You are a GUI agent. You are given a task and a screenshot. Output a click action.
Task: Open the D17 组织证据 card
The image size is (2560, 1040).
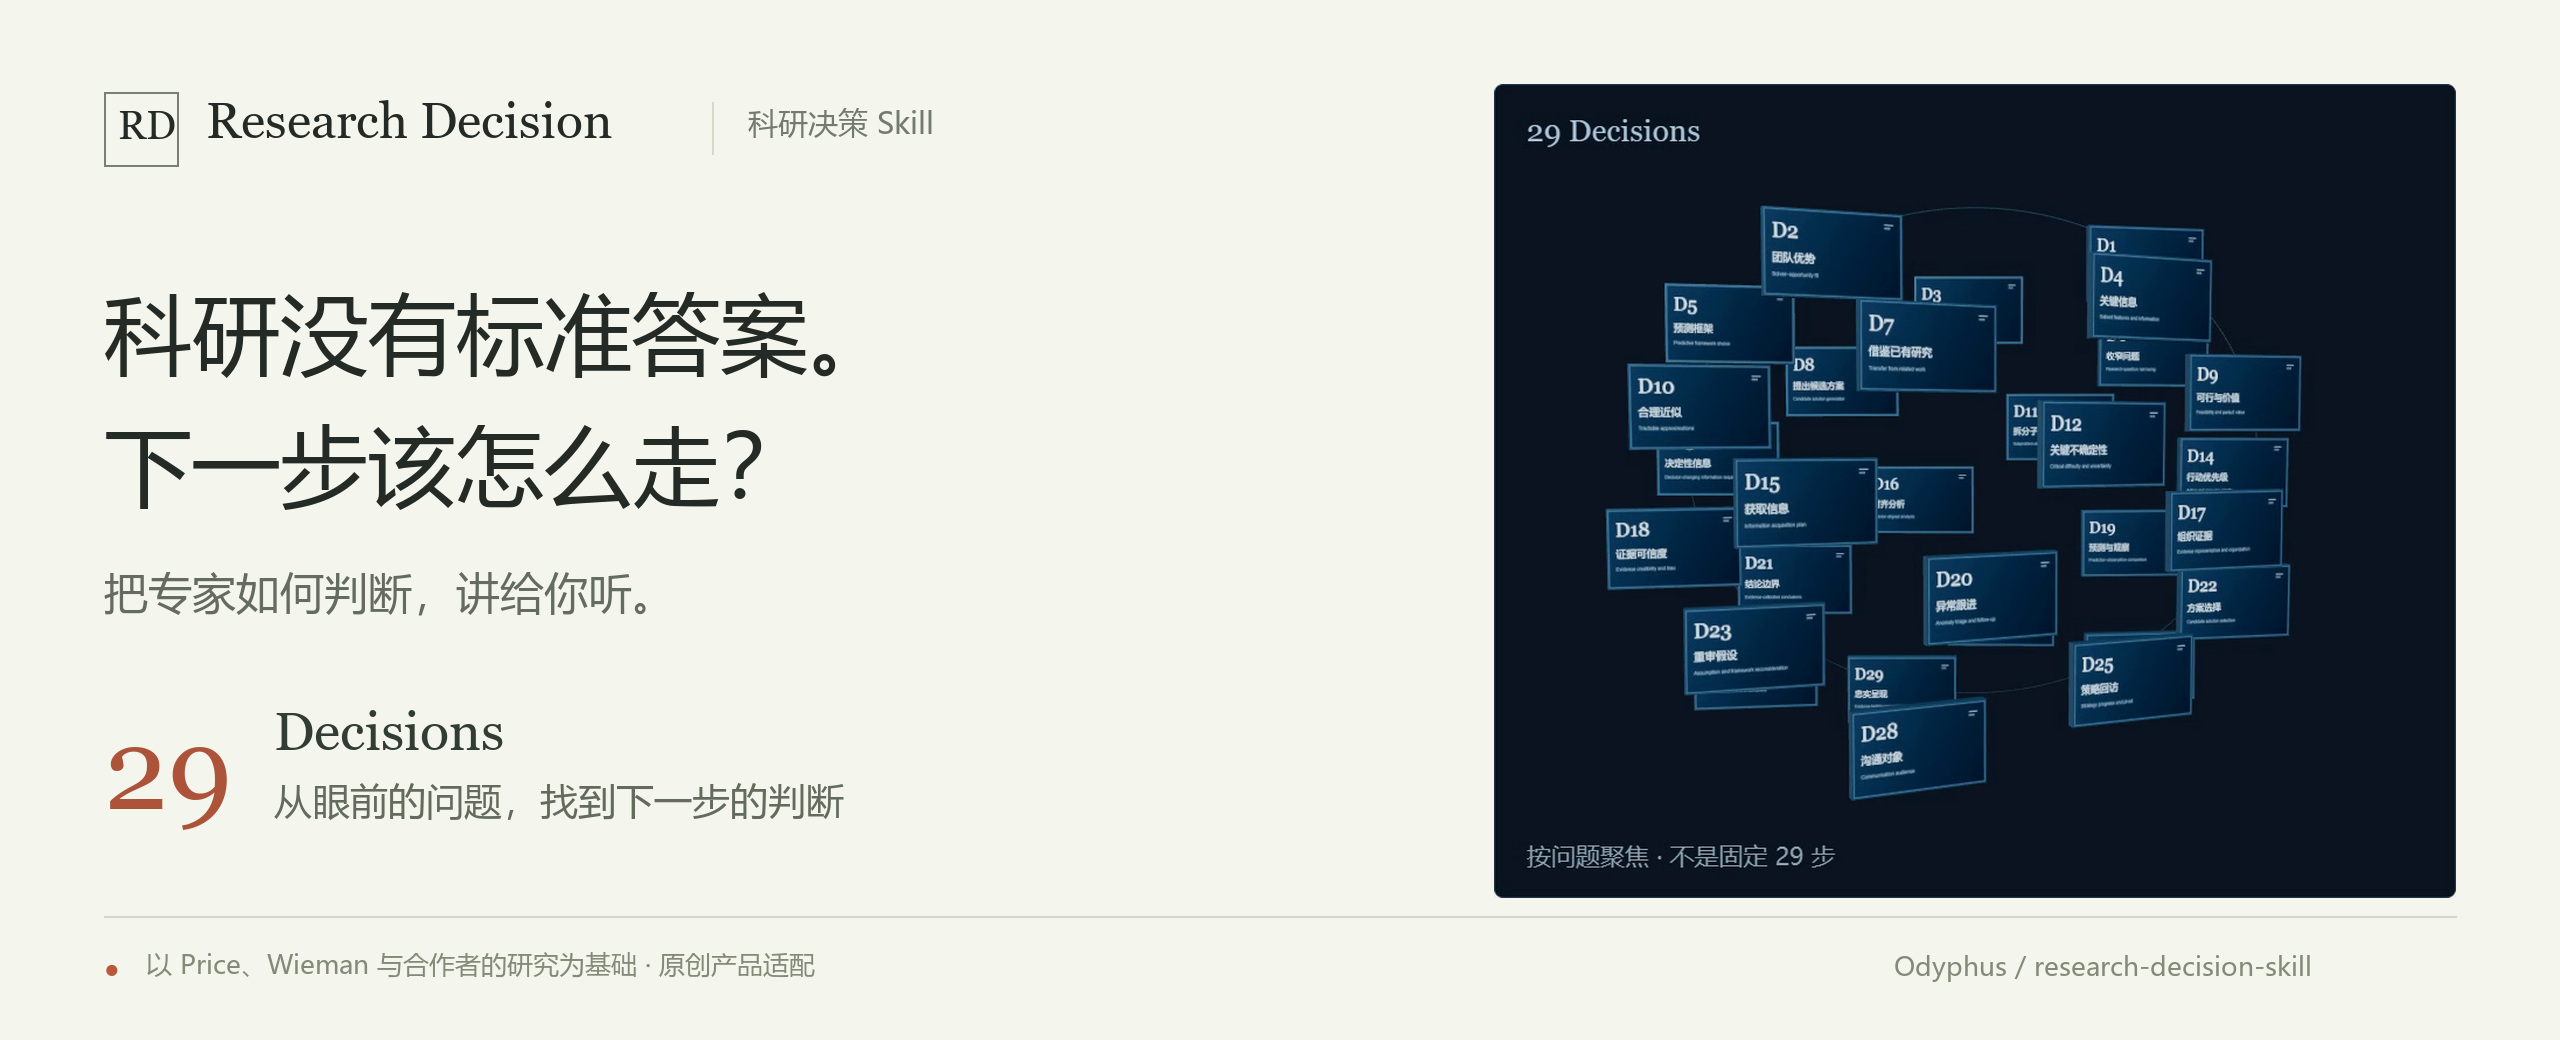click(2224, 529)
